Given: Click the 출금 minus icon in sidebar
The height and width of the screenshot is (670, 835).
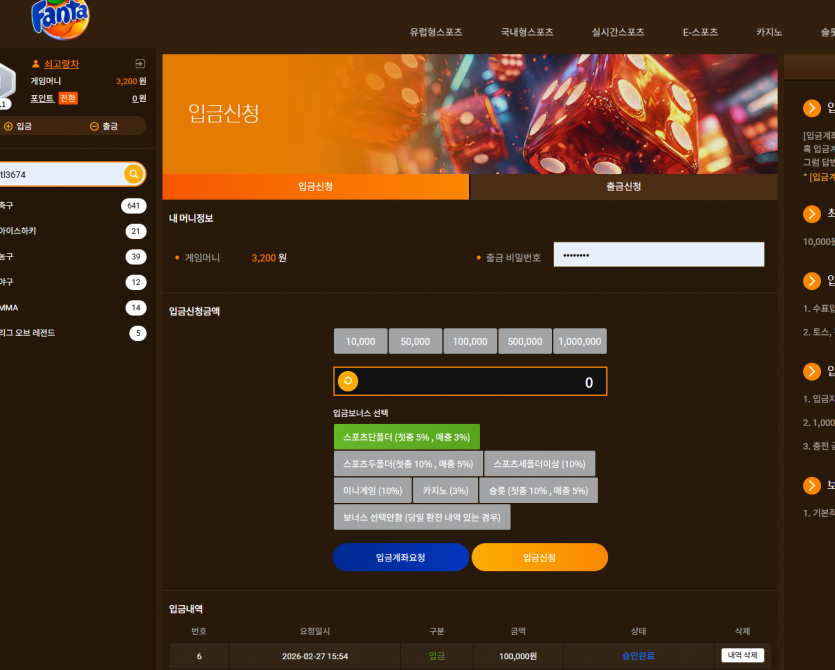Looking at the screenshot, I should point(94,126).
